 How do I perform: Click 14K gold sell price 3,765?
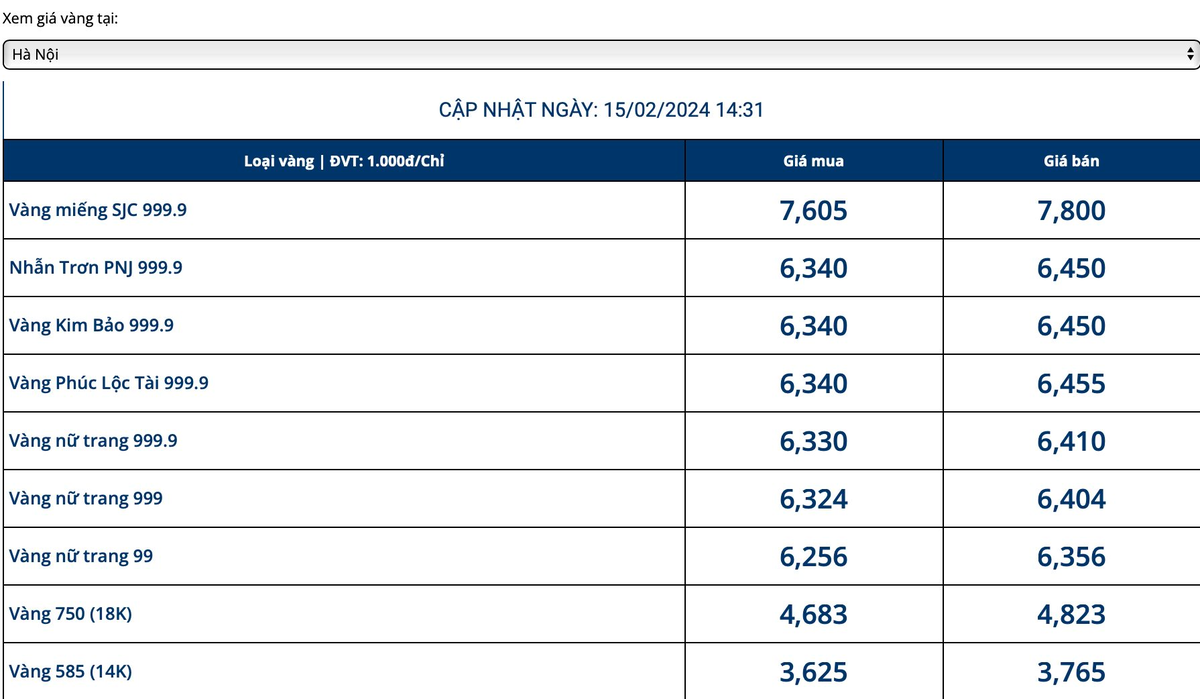coord(1071,672)
